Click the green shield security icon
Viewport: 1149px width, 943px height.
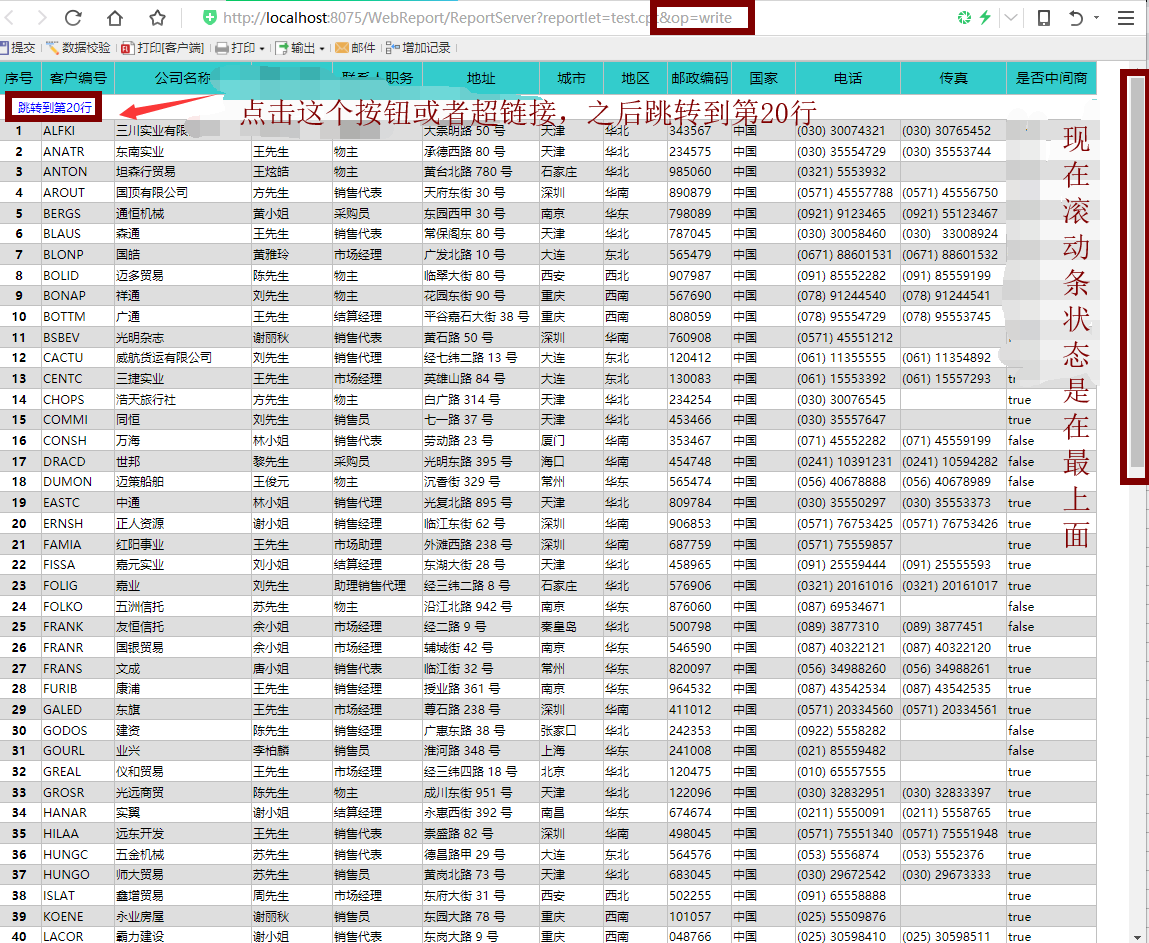pos(209,18)
